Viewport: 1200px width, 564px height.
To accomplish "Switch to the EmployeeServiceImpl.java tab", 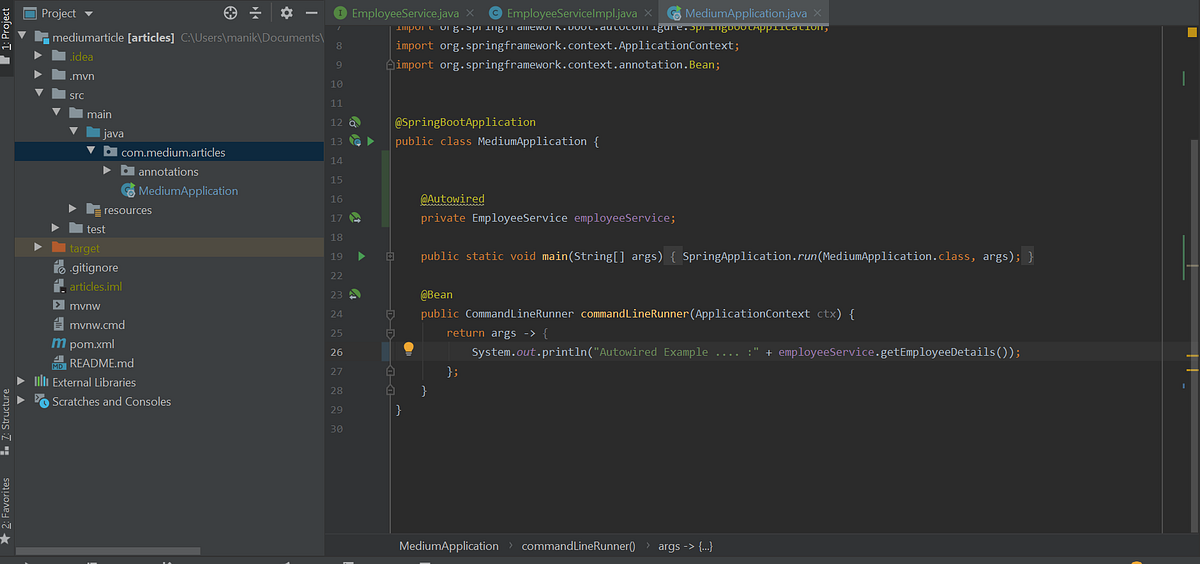I will tap(571, 14).
